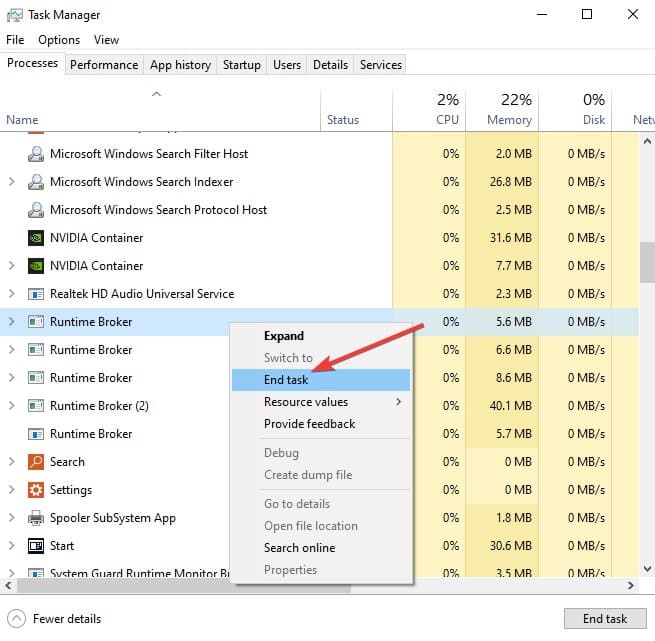Switch to the App history tab

tap(180, 65)
